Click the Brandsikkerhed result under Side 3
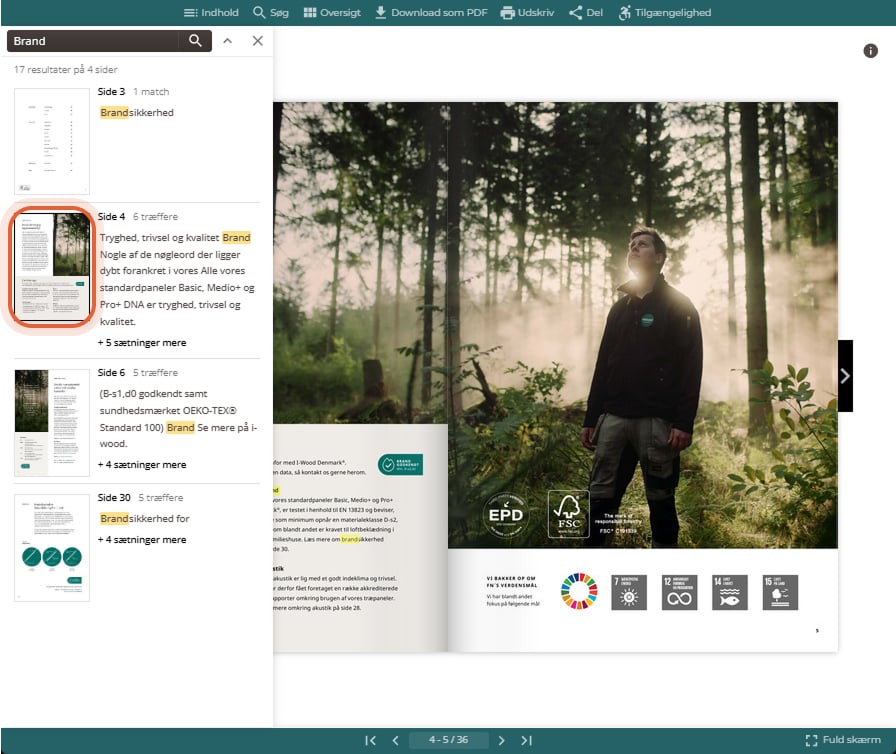 pyautogui.click(x=137, y=113)
